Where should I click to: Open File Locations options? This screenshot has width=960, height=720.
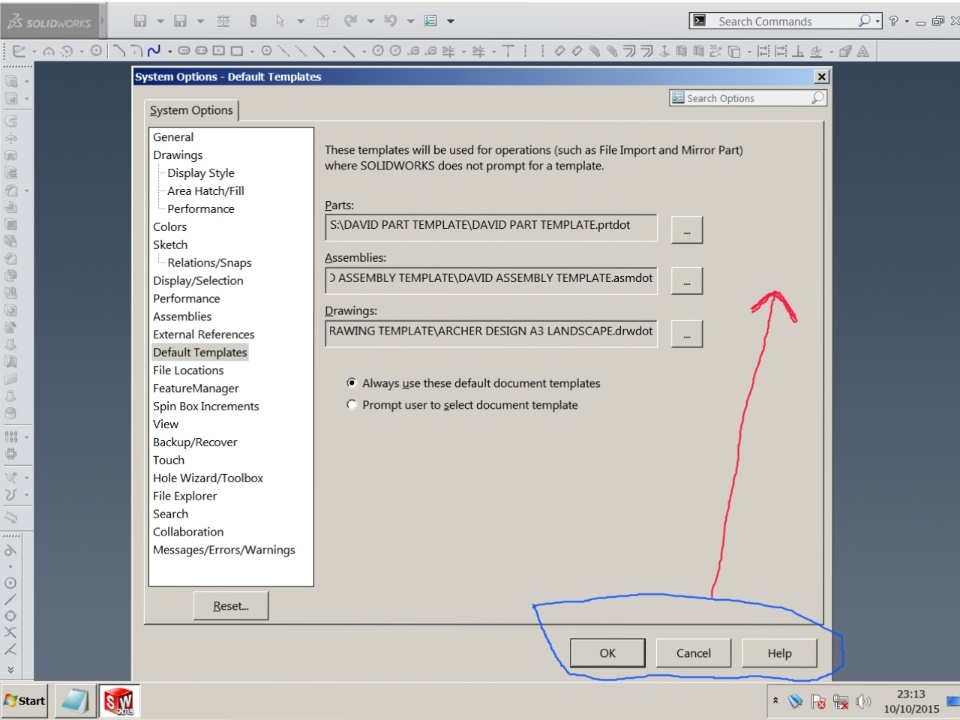click(188, 370)
